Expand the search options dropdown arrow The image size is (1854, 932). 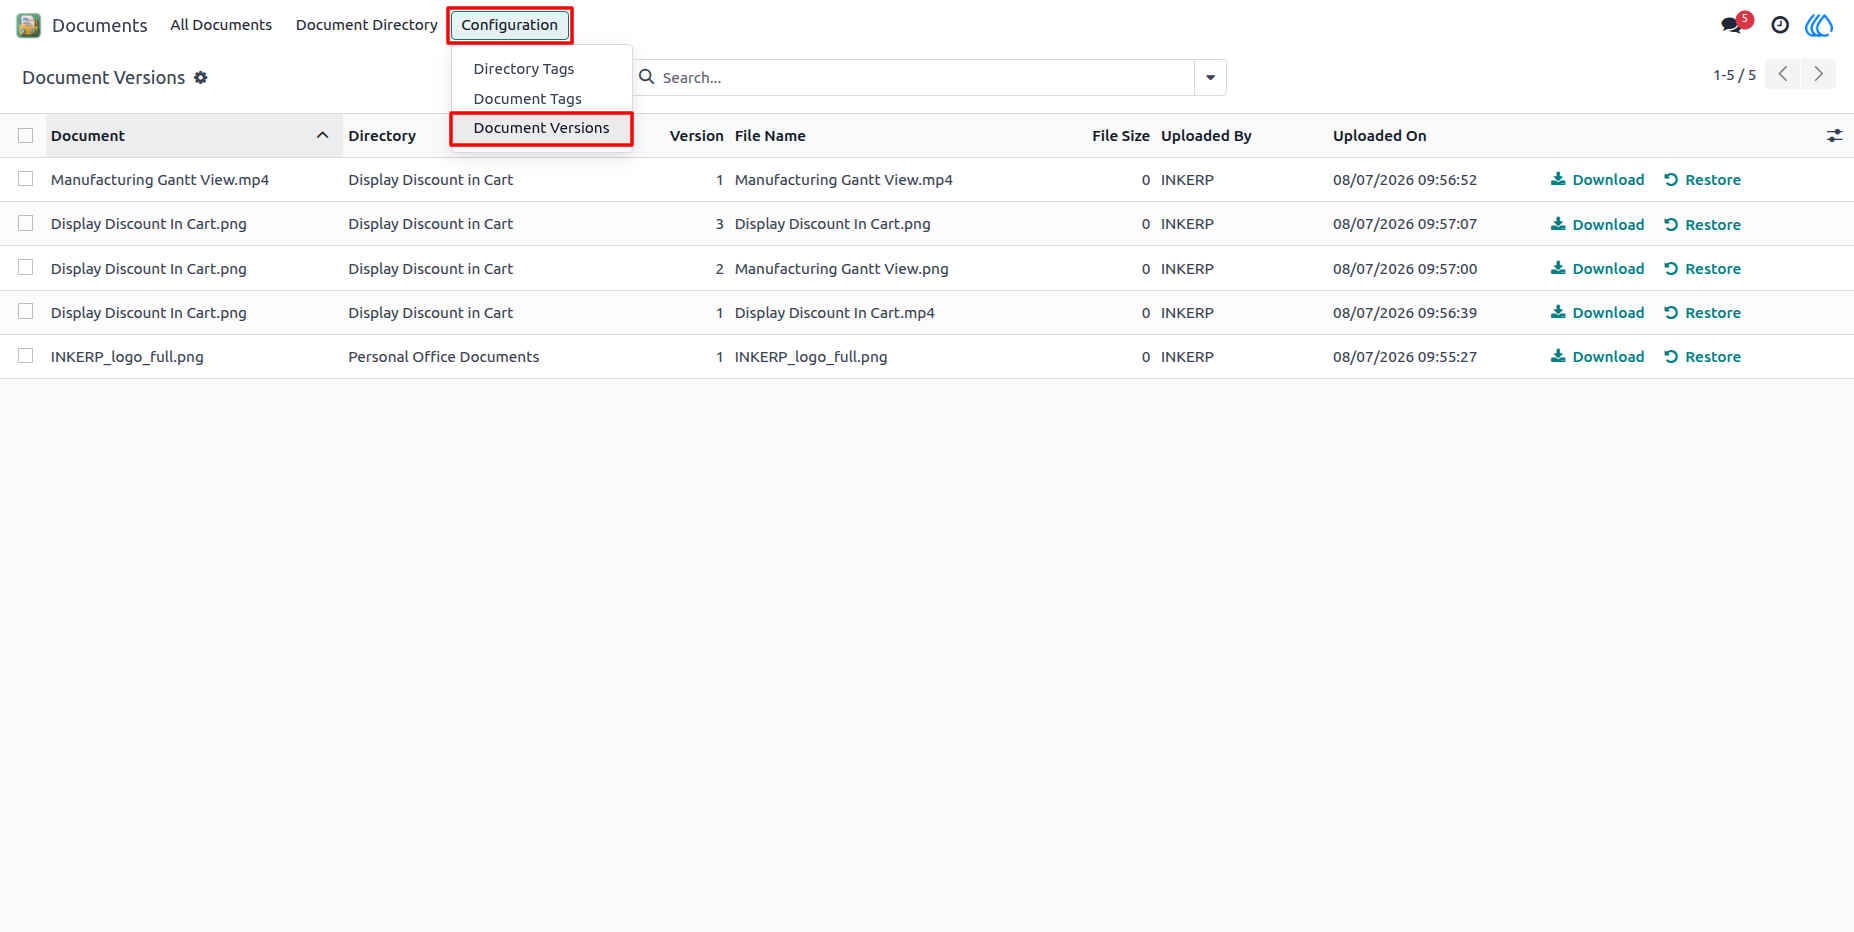point(1210,77)
